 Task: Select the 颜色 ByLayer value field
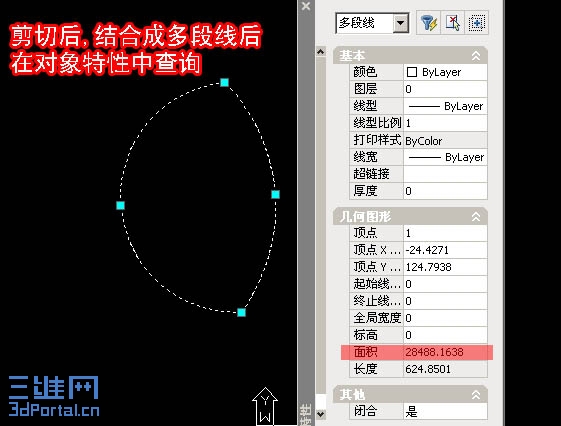point(445,72)
